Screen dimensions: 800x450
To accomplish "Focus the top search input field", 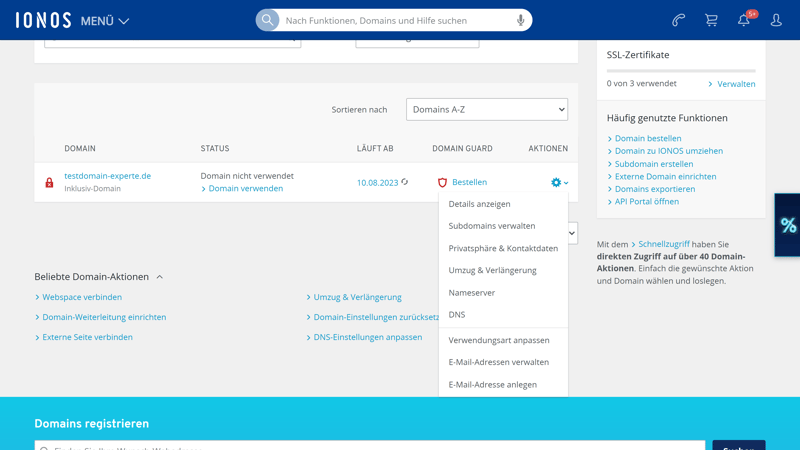I will tap(395, 20).
